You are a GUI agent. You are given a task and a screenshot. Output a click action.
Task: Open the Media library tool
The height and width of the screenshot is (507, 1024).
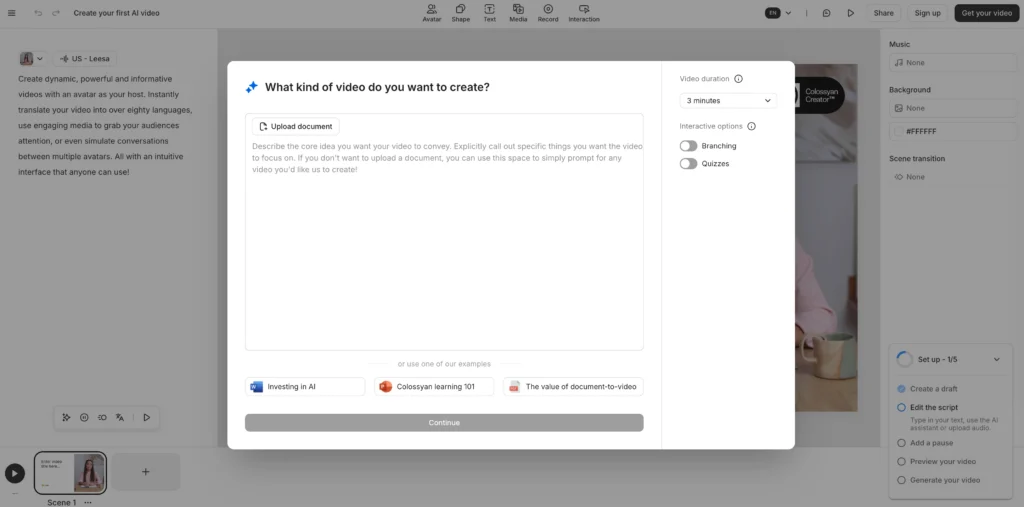click(x=518, y=13)
